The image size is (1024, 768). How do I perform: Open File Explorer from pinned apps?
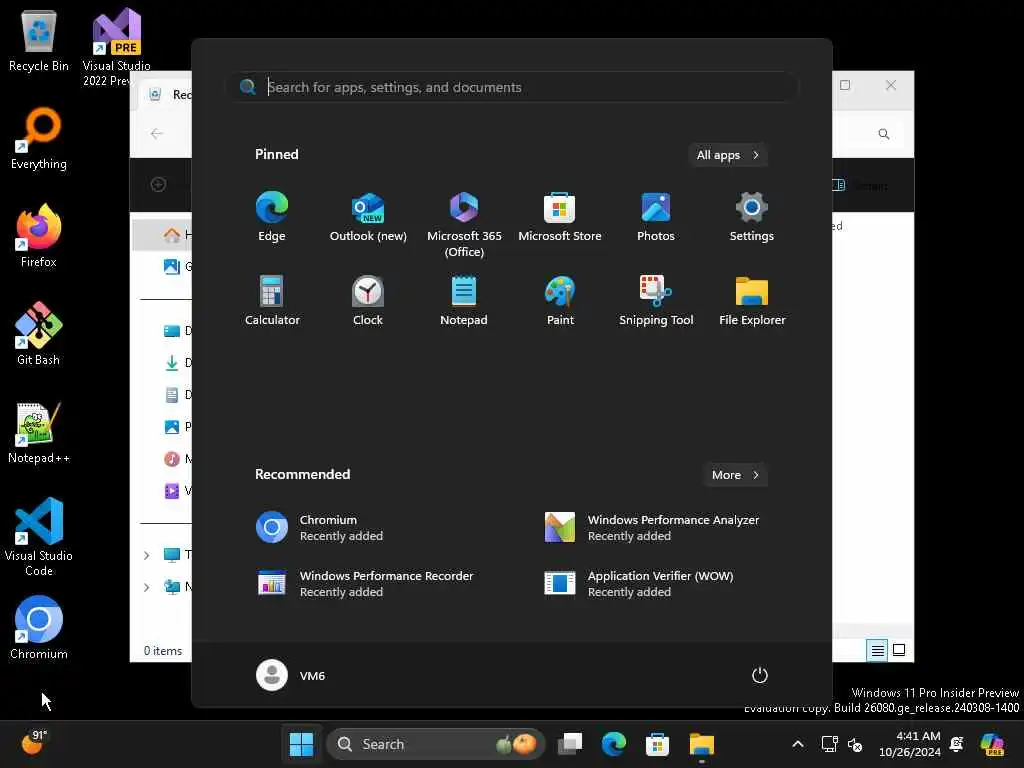click(x=752, y=300)
